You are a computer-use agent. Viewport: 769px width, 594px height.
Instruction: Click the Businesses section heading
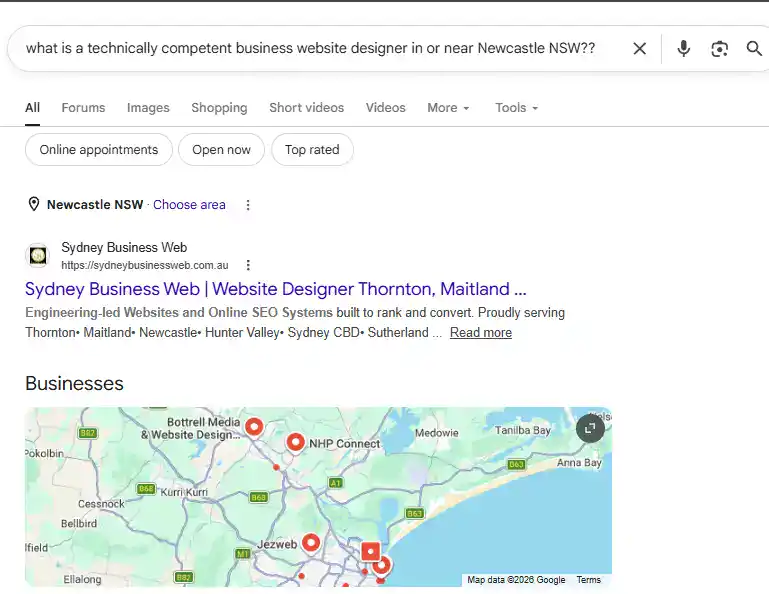click(74, 384)
